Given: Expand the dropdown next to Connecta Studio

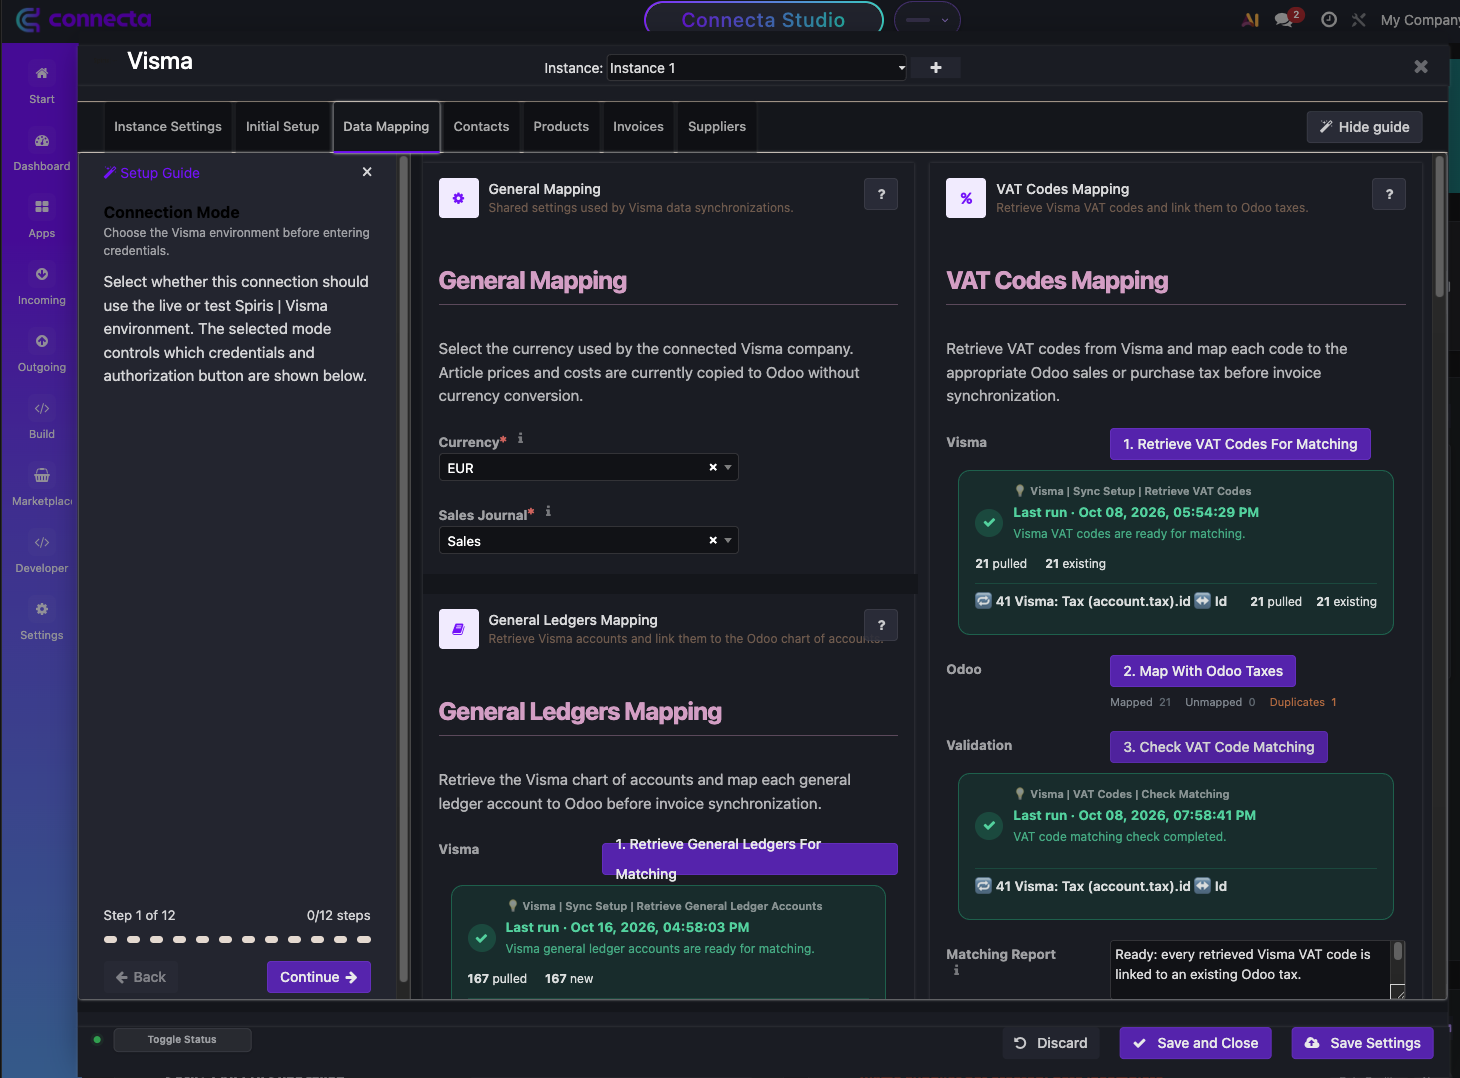Looking at the screenshot, I should 927,20.
